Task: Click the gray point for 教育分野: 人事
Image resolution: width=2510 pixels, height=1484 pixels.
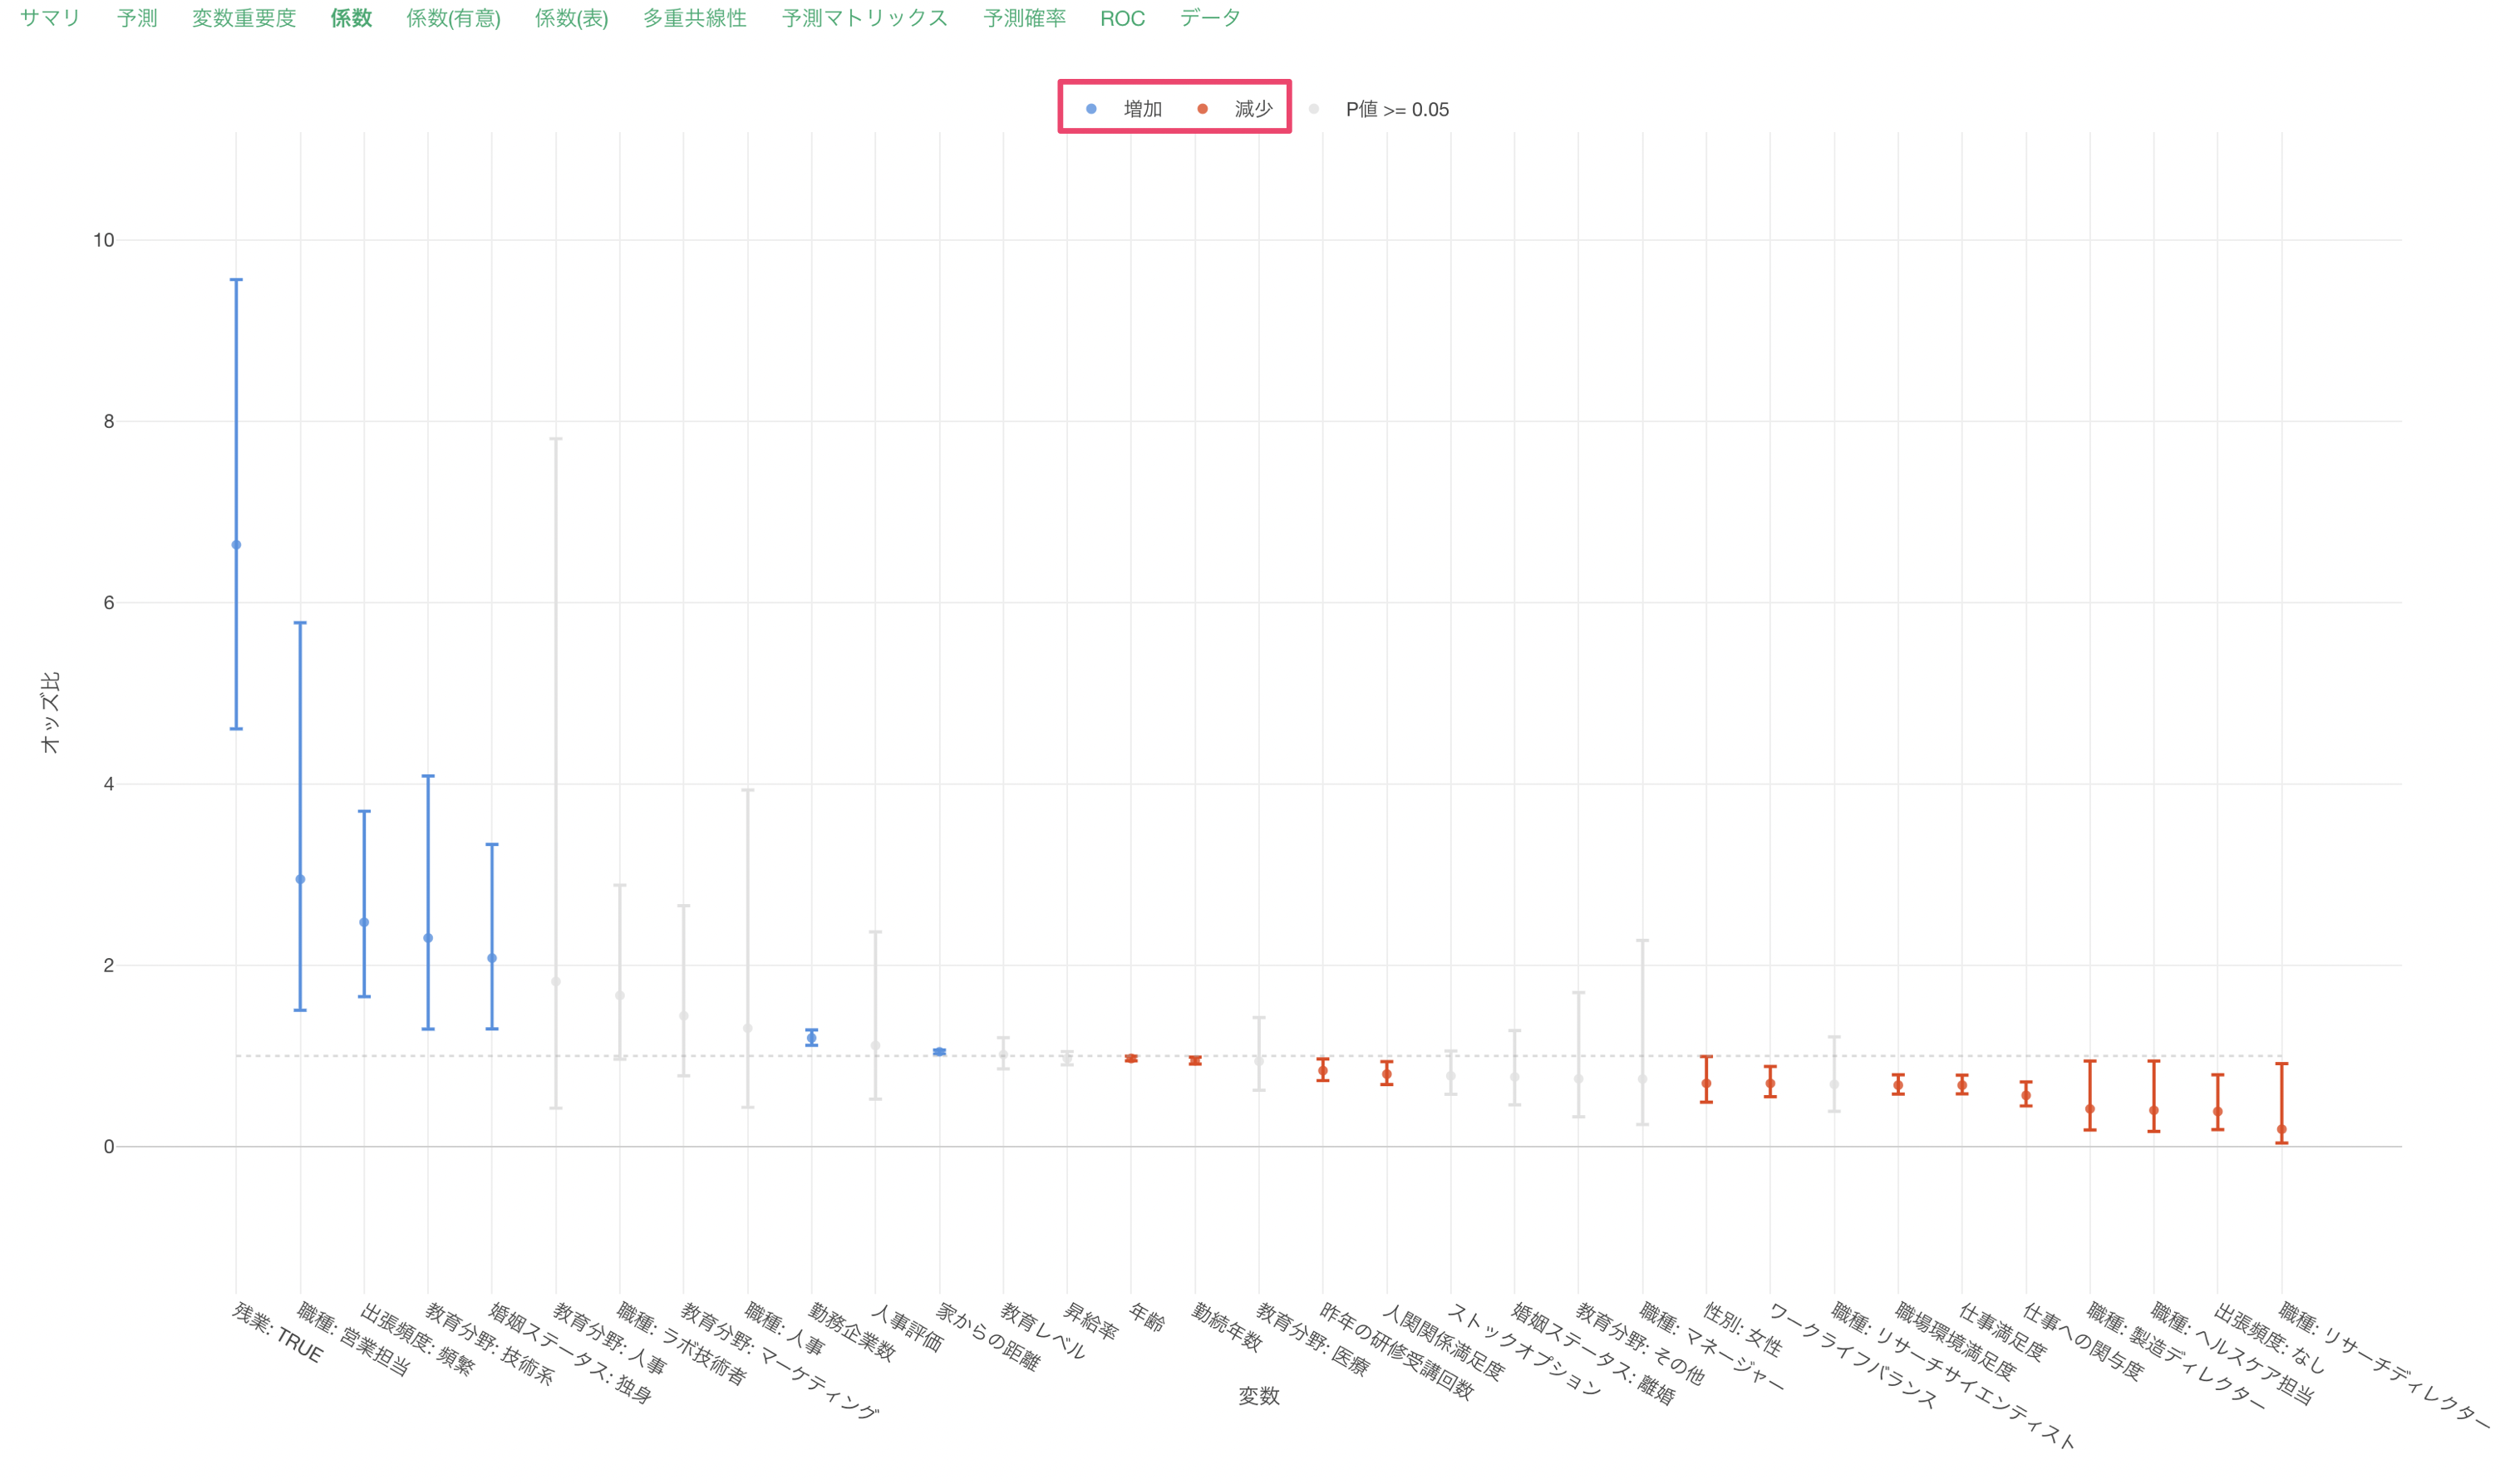Action: click(x=556, y=982)
